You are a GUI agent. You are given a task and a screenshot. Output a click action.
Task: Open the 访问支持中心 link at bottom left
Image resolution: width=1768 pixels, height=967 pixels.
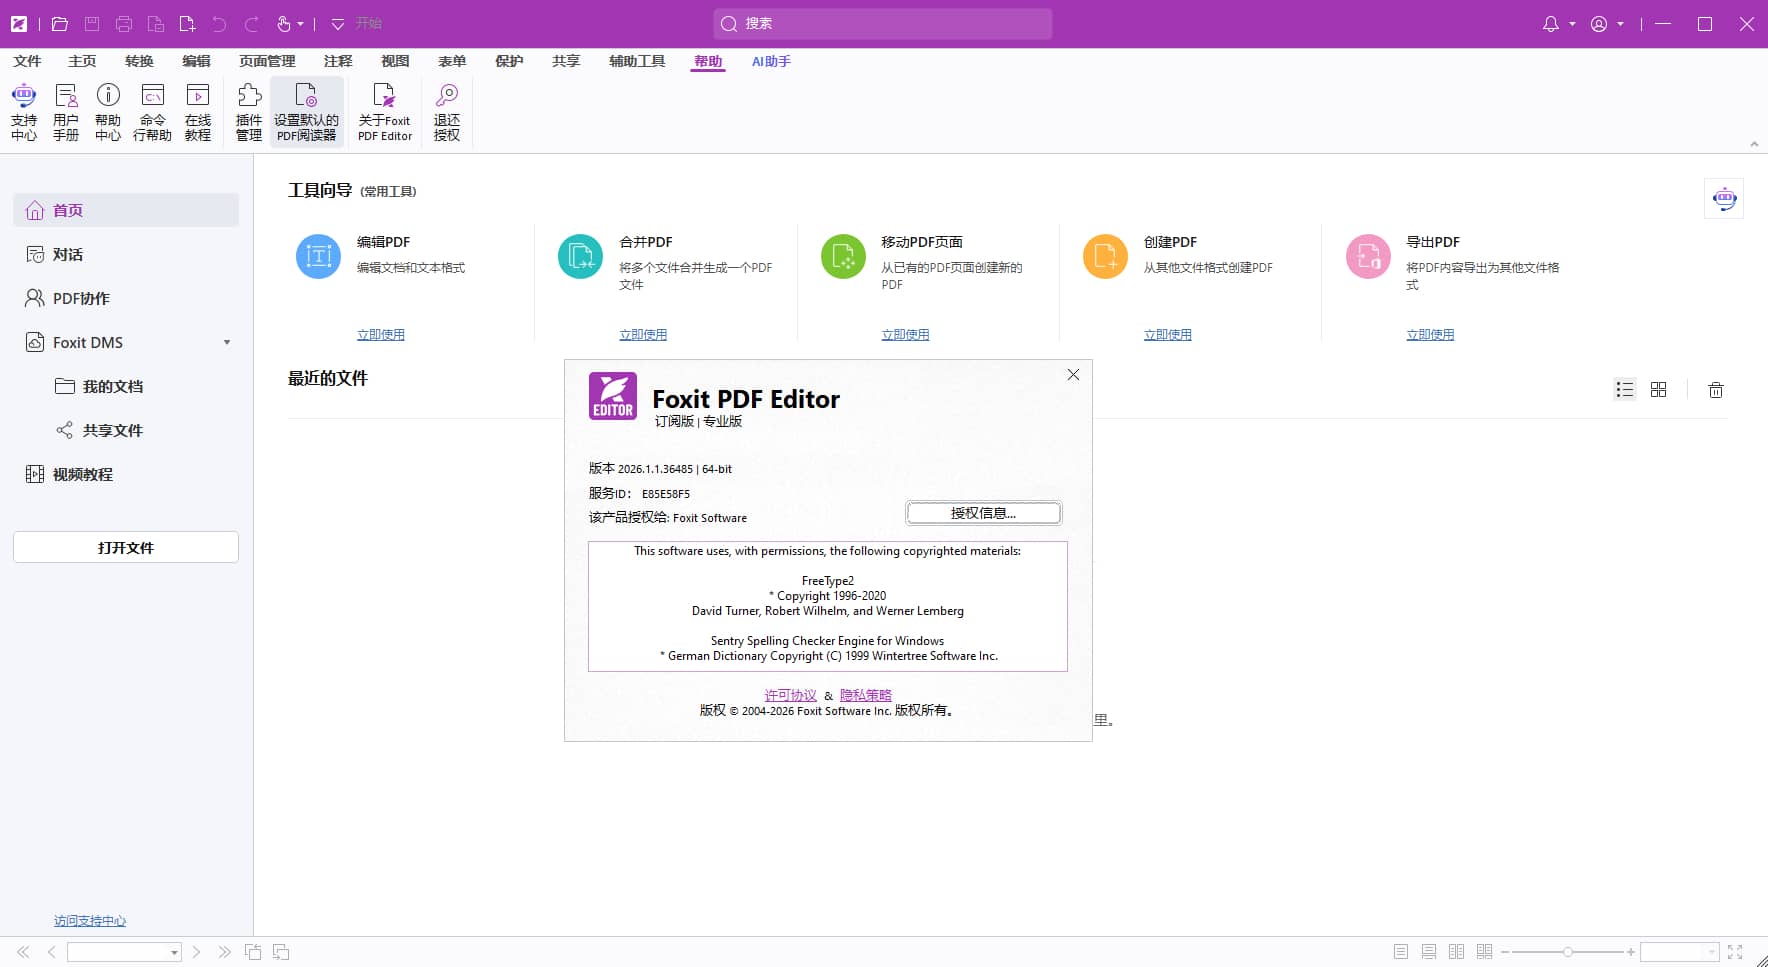tap(90, 921)
